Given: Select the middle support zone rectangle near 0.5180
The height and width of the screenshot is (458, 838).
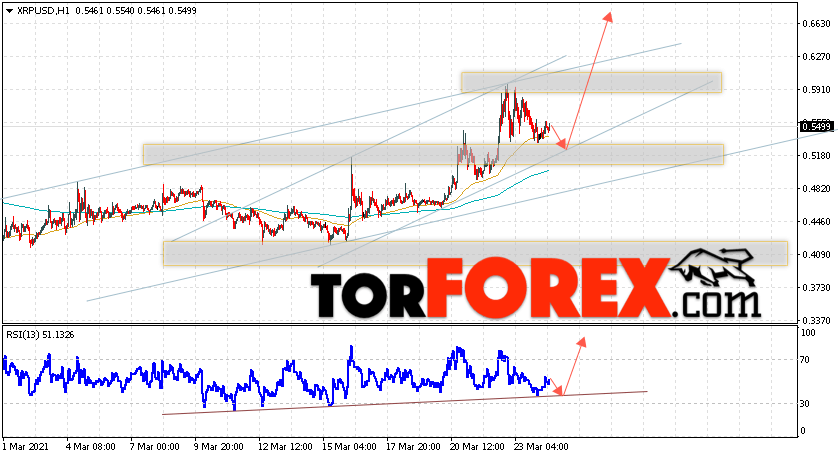Looking at the screenshot, I should (433, 154).
